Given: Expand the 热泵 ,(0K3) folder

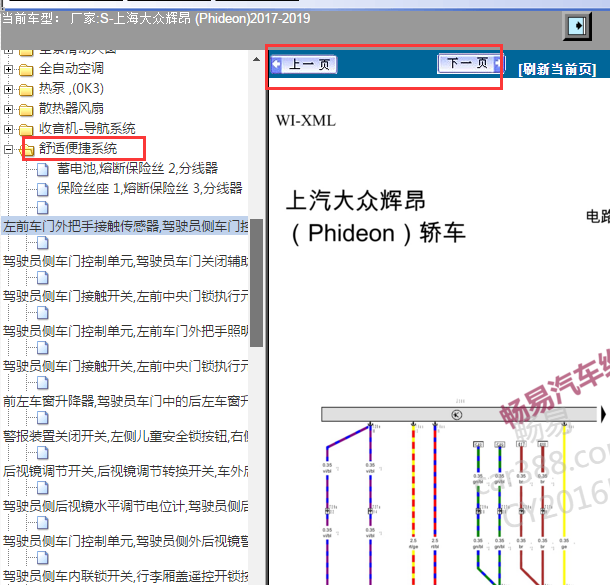Looking at the screenshot, I should tap(8, 89).
